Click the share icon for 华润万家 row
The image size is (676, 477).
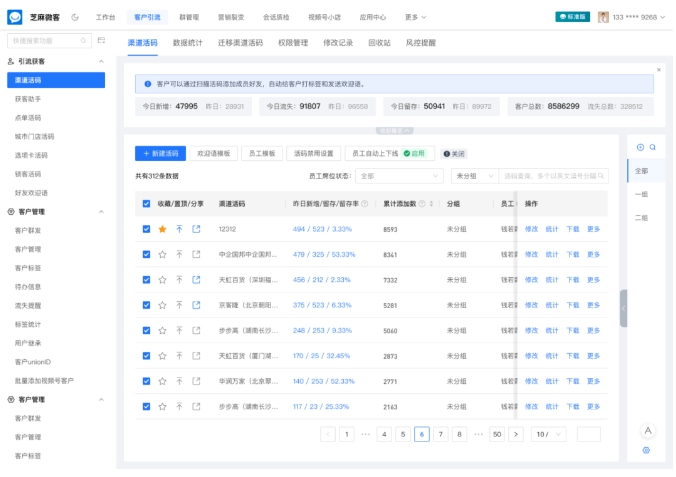196,381
